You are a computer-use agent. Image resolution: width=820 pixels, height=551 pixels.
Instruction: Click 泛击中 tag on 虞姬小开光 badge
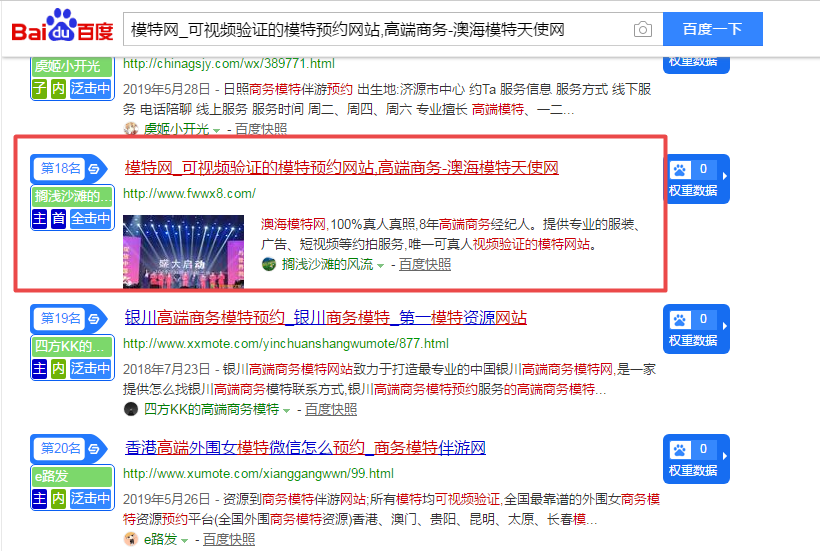pos(90,88)
